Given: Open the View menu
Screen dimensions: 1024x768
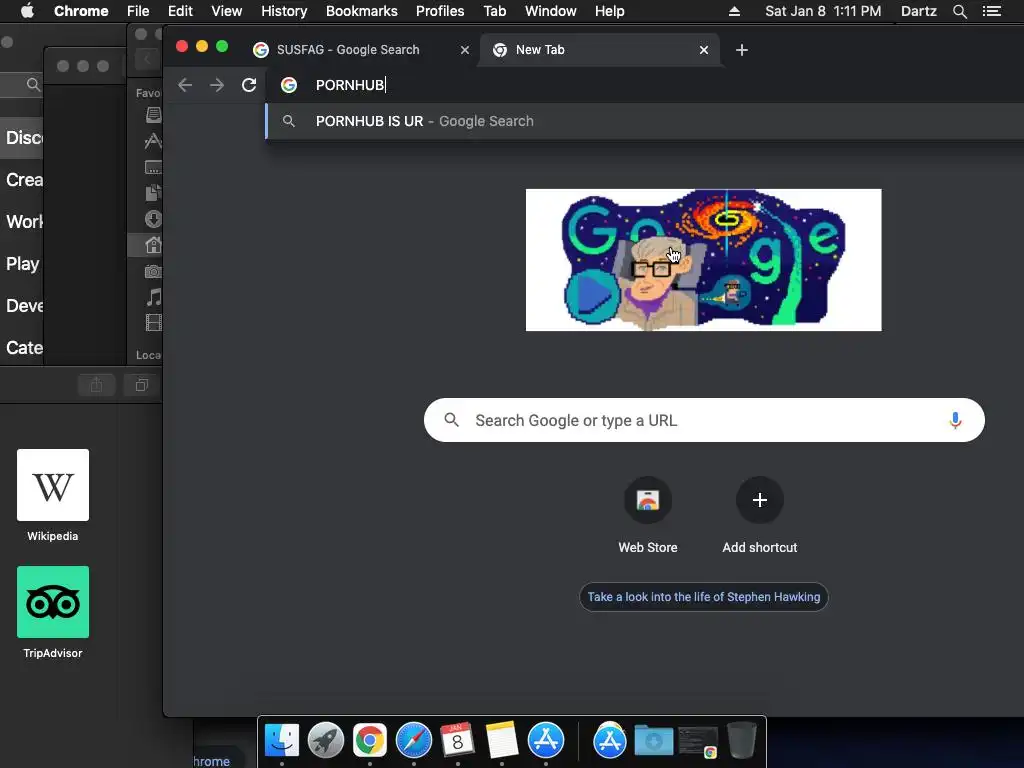Looking at the screenshot, I should (227, 11).
